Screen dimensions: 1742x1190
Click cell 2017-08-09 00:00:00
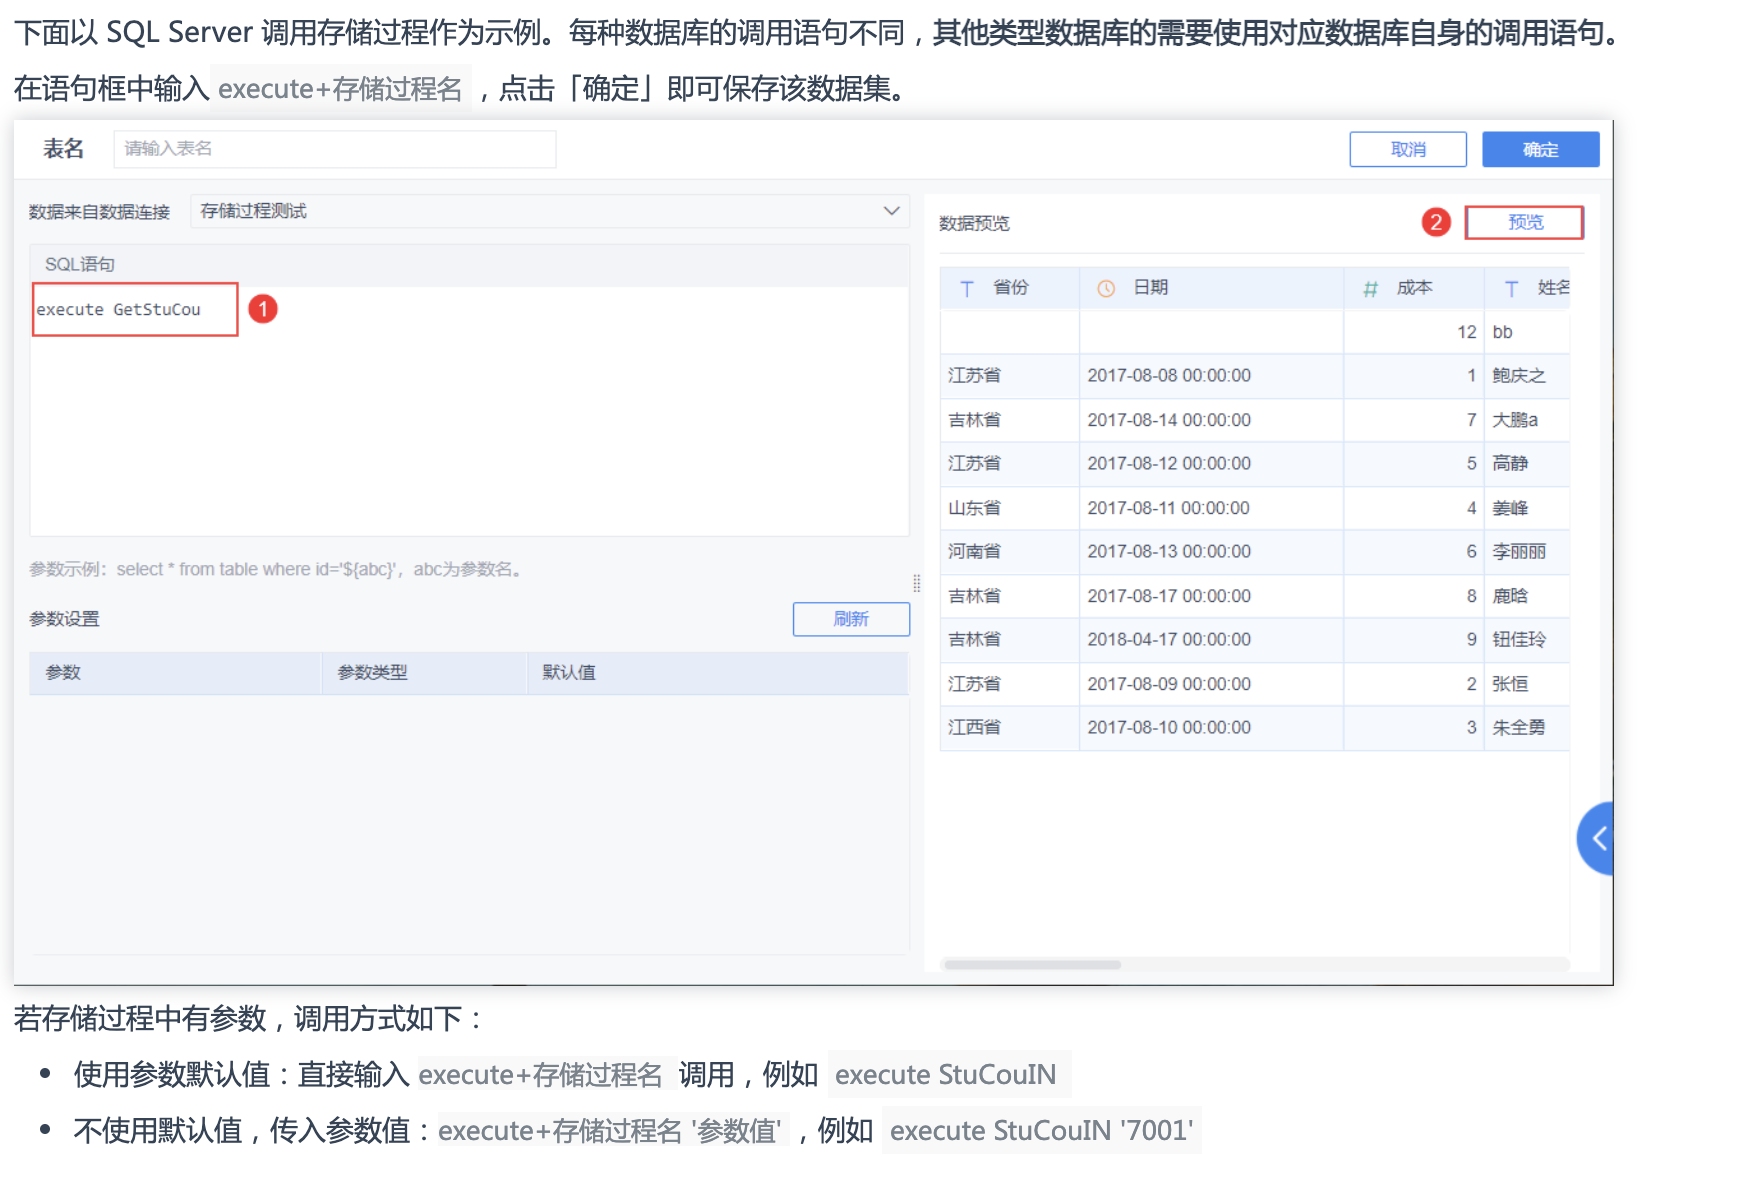1211,684
